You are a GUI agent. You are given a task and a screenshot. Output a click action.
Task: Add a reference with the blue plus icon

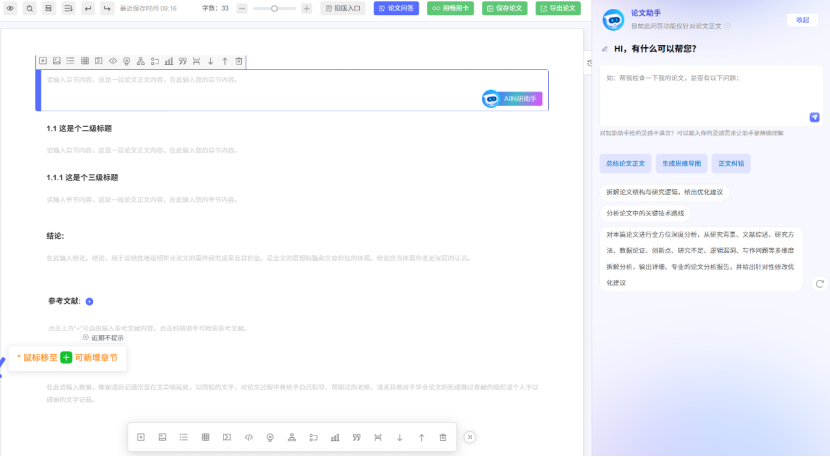[x=89, y=301]
